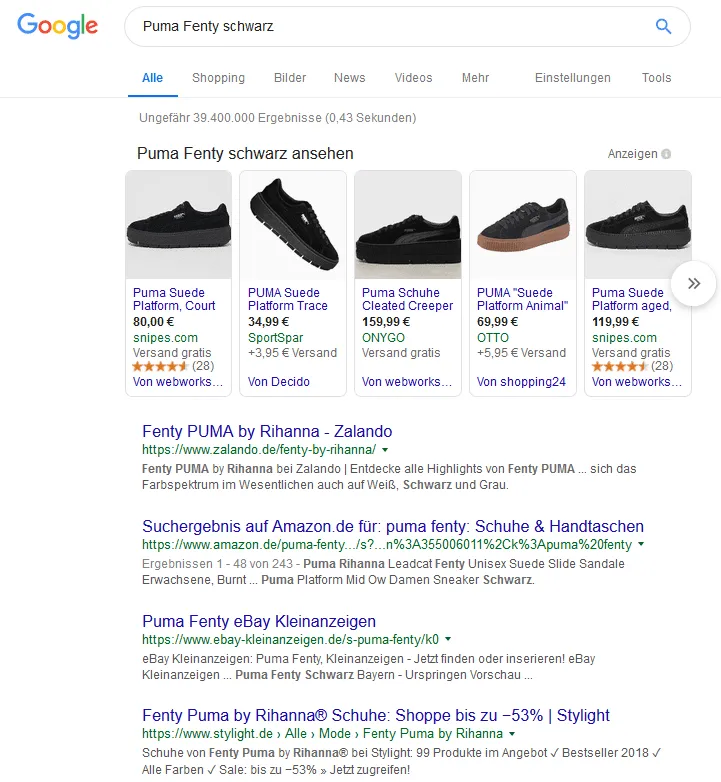Screen dimensions: 721x782
Task: Click price 34,99 € text
Action: (x=268, y=322)
